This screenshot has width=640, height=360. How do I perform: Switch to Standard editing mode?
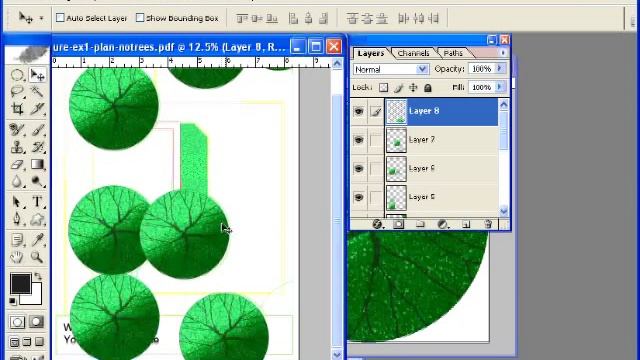click(17, 322)
